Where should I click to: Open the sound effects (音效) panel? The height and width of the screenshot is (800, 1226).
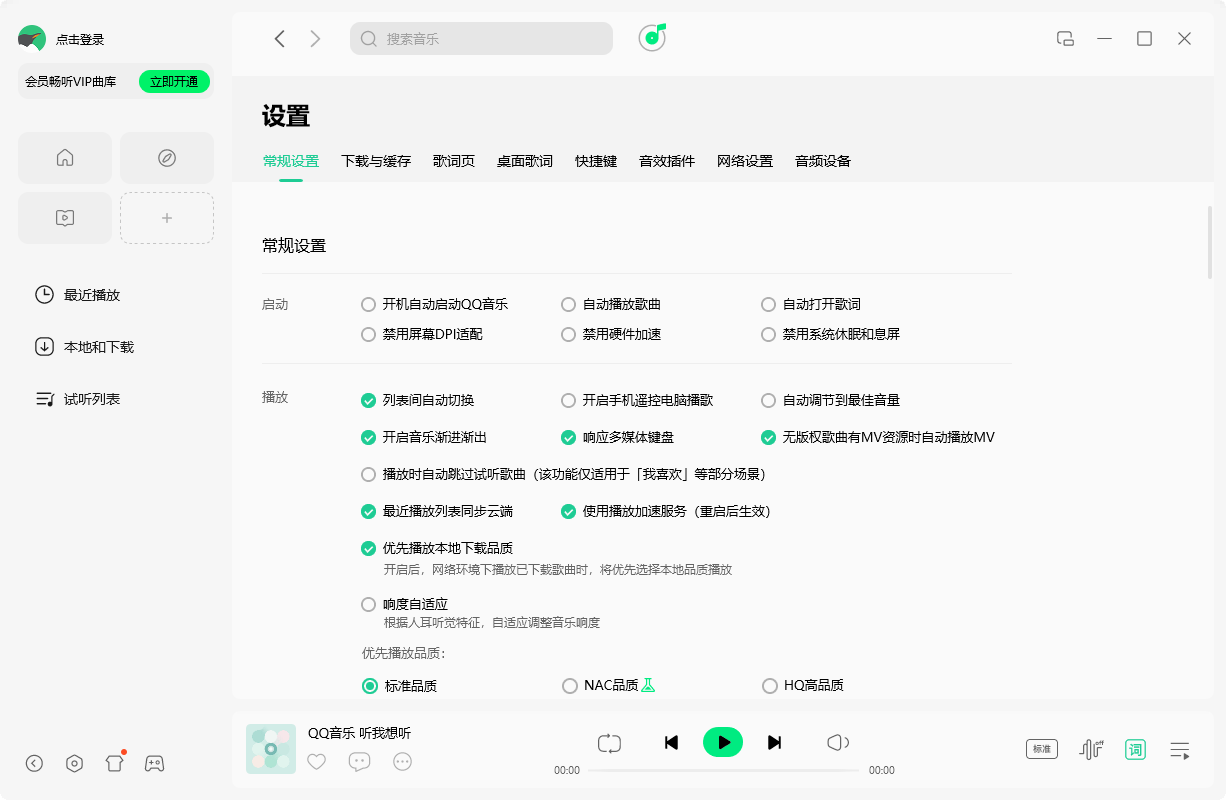[x=1090, y=749]
